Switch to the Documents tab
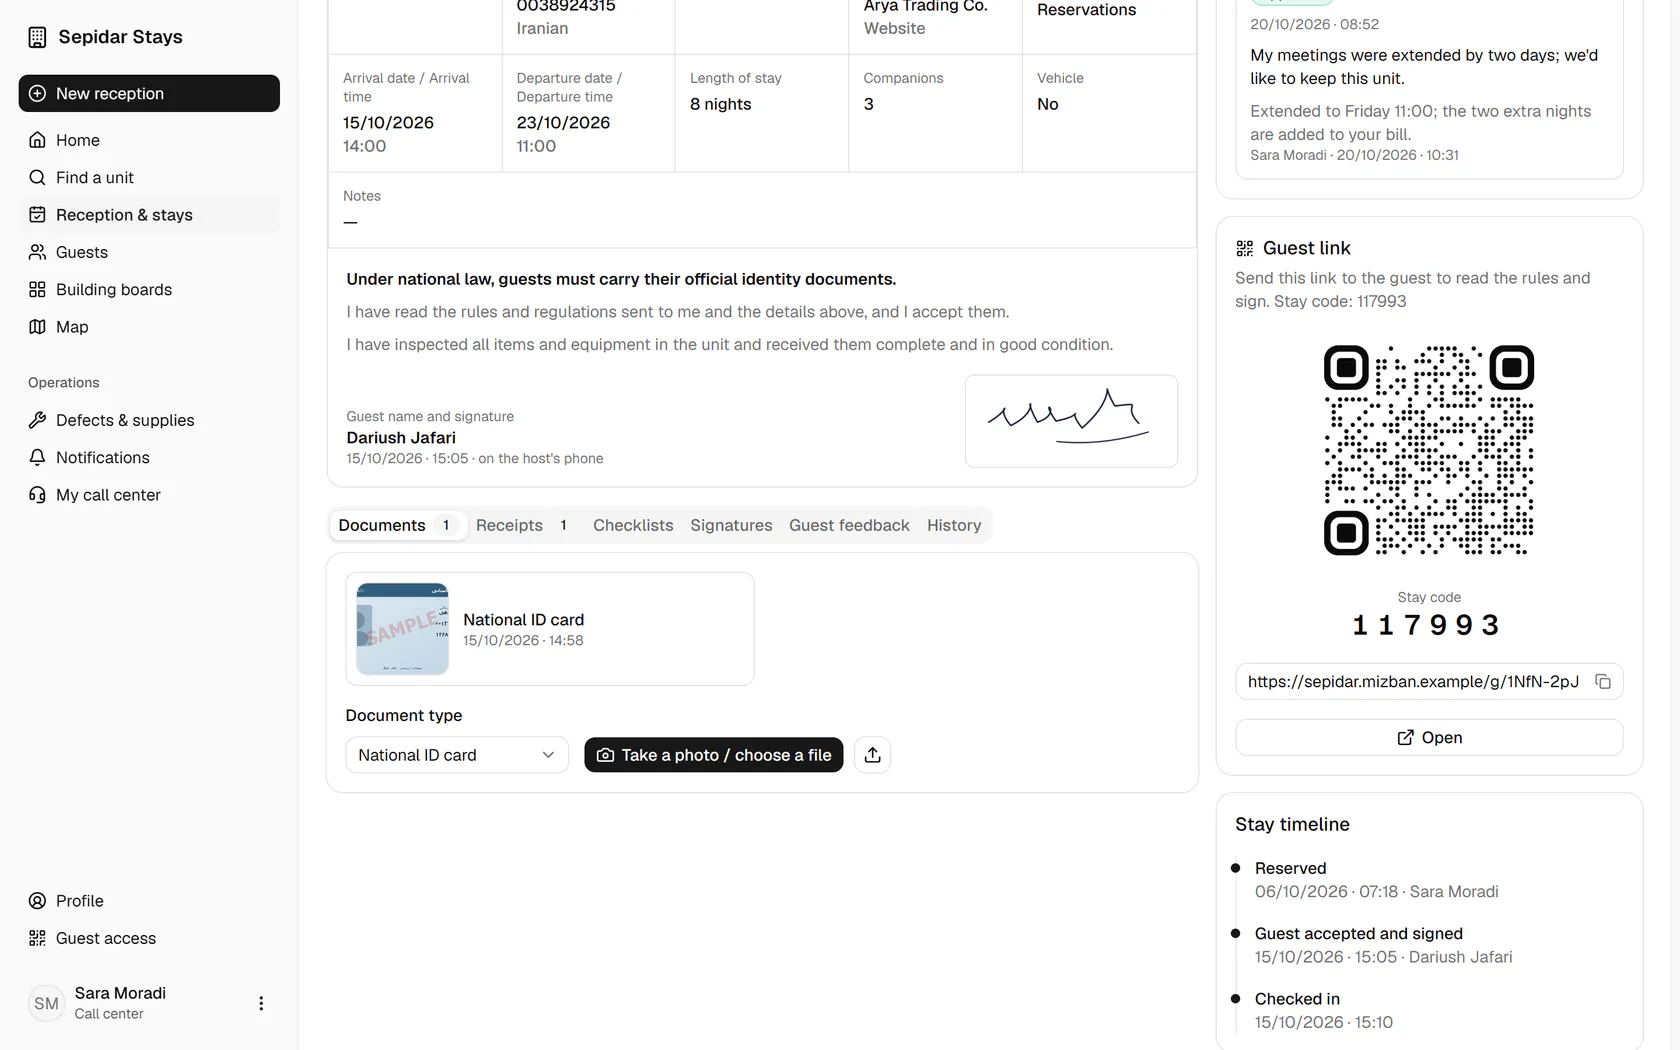This screenshot has height=1050, width=1680. (x=398, y=525)
